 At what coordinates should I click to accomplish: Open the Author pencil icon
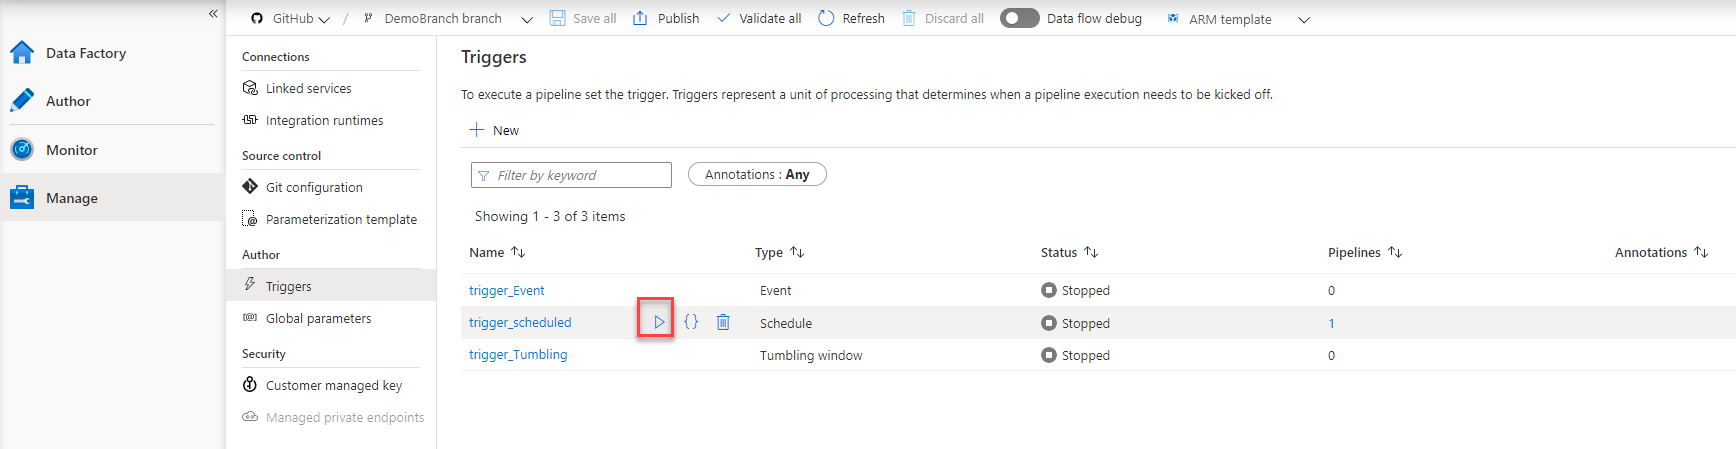click(x=22, y=101)
